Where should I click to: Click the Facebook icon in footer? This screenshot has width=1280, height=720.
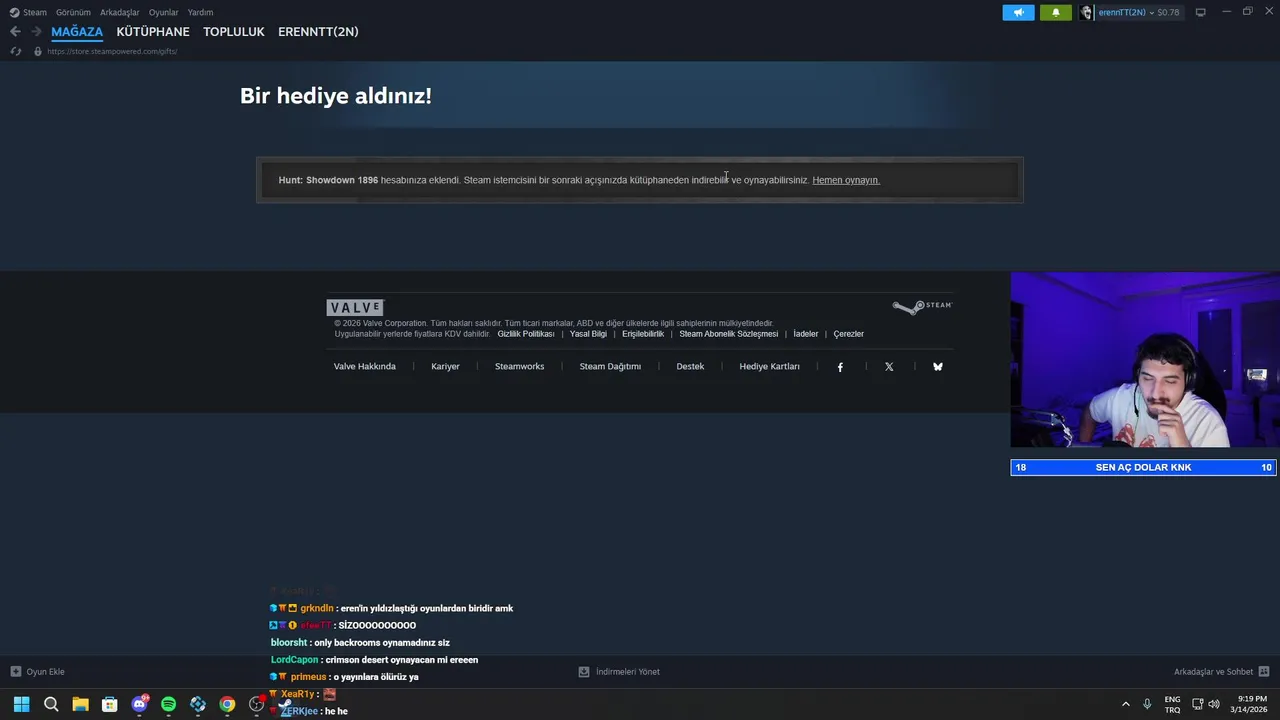tap(840, 367)
